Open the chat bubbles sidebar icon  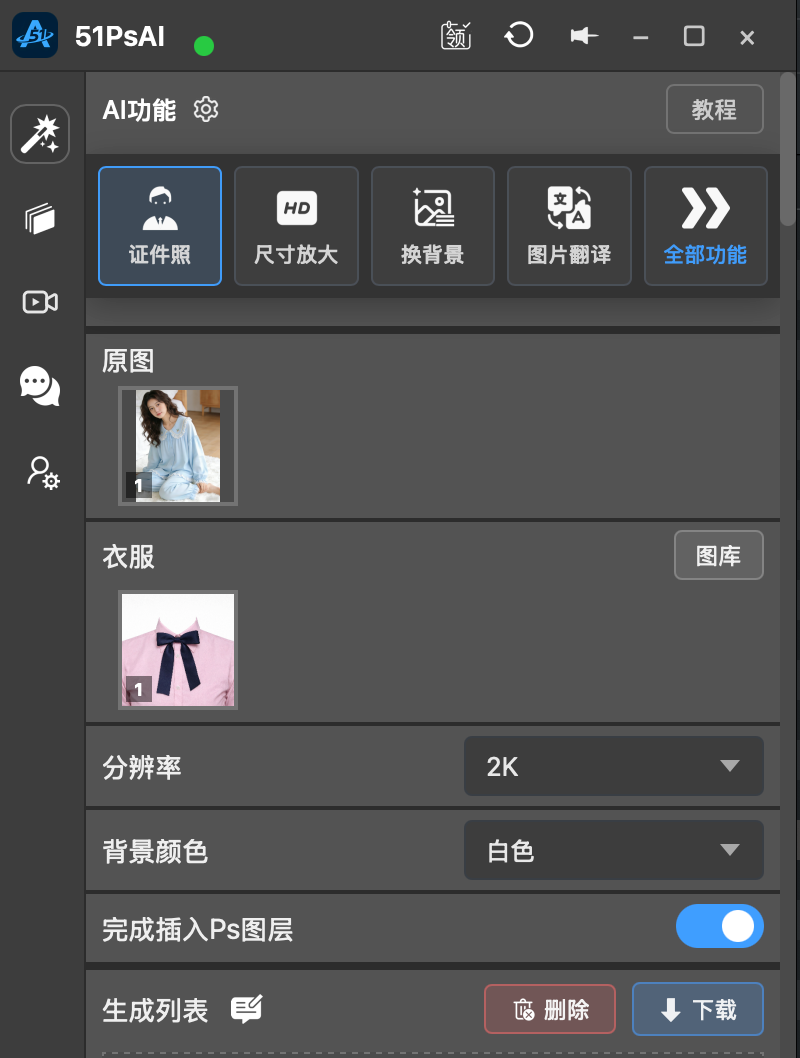40,386
